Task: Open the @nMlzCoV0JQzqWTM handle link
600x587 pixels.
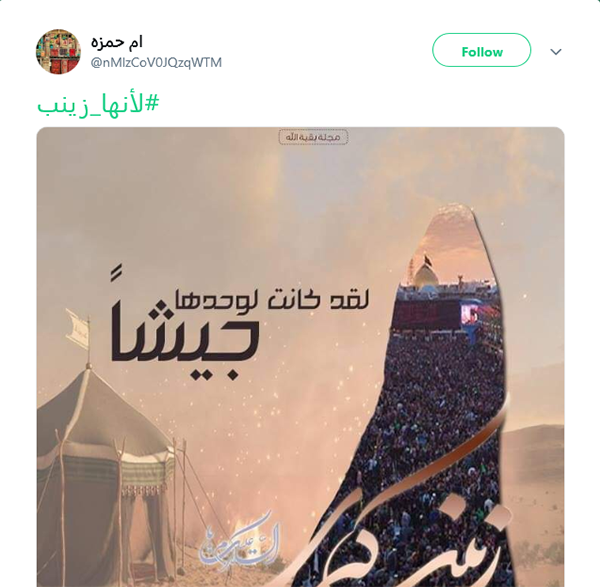Action: 156,62
